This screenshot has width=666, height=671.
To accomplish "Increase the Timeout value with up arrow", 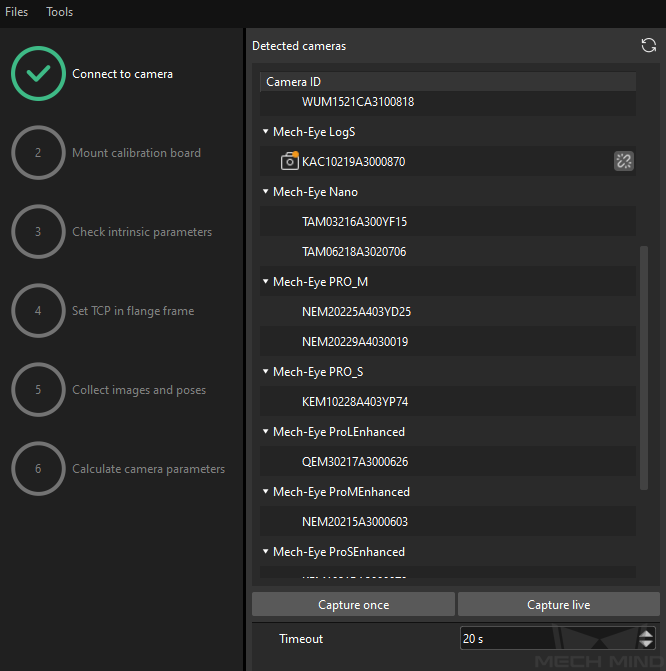I will [x=646, y=633].
